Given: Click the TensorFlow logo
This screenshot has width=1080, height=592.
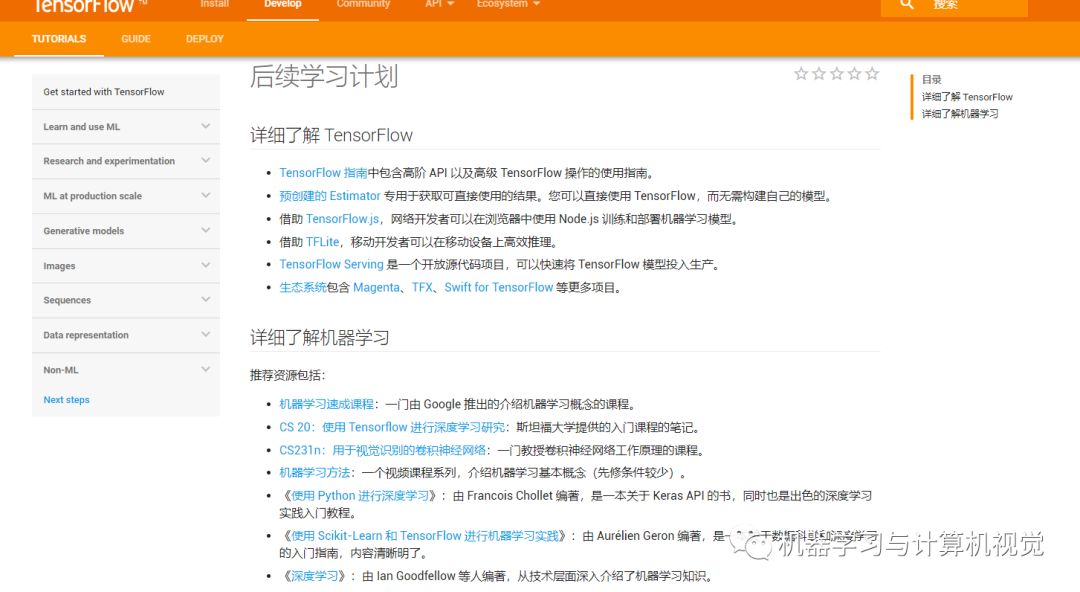Looking at the screenshot, I should [x=88, y=6].
